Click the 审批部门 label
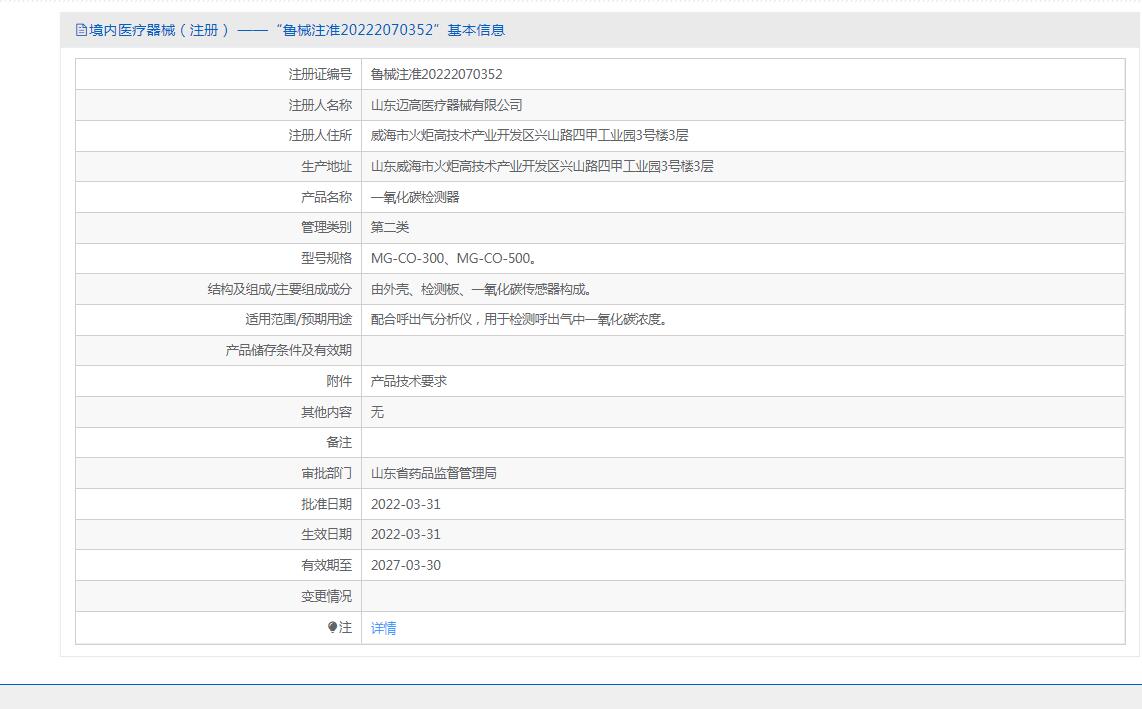 click(326, 473)
